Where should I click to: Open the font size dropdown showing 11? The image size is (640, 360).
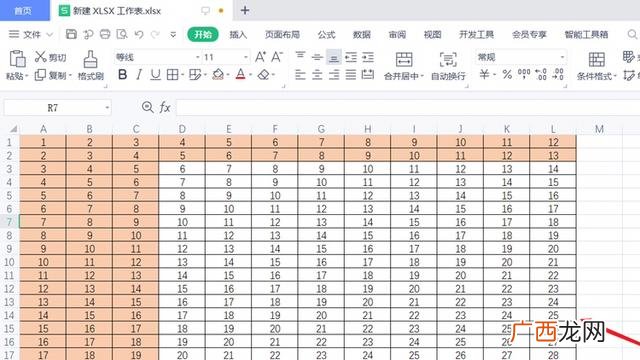(x=246, y=57)
